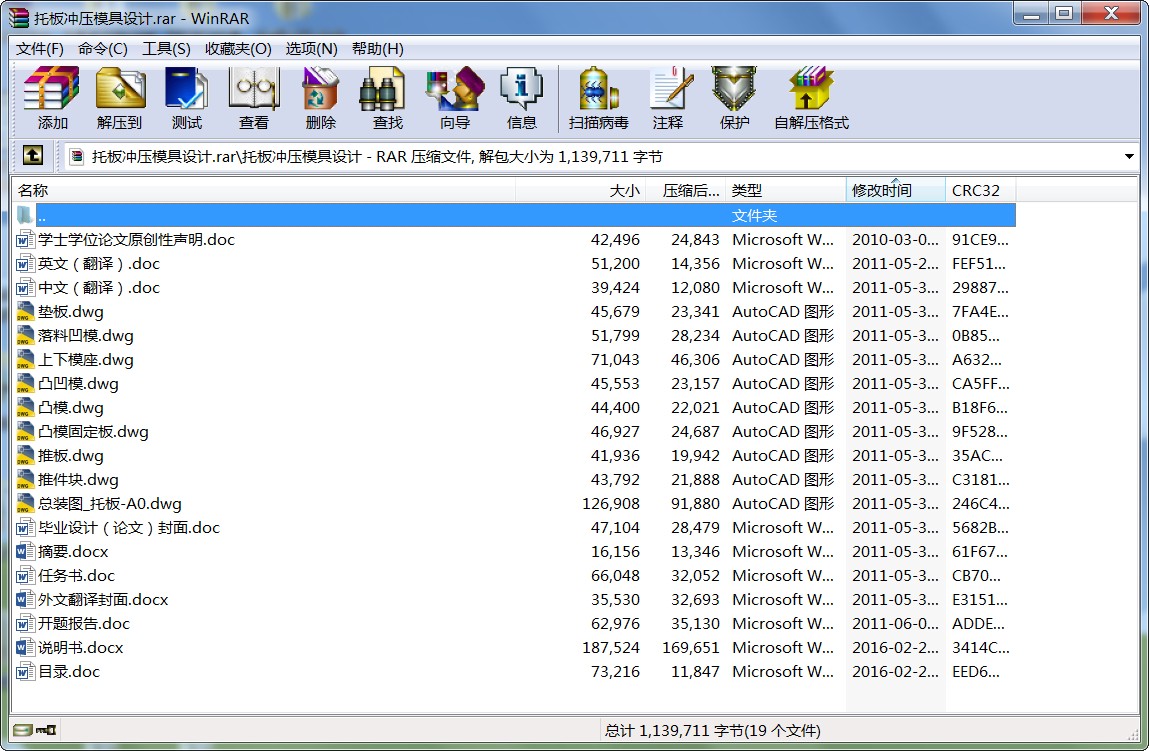Expand the archive path dropdown arrow
This screenshot has width=1149, height=751.
(x=1129, y=157)
